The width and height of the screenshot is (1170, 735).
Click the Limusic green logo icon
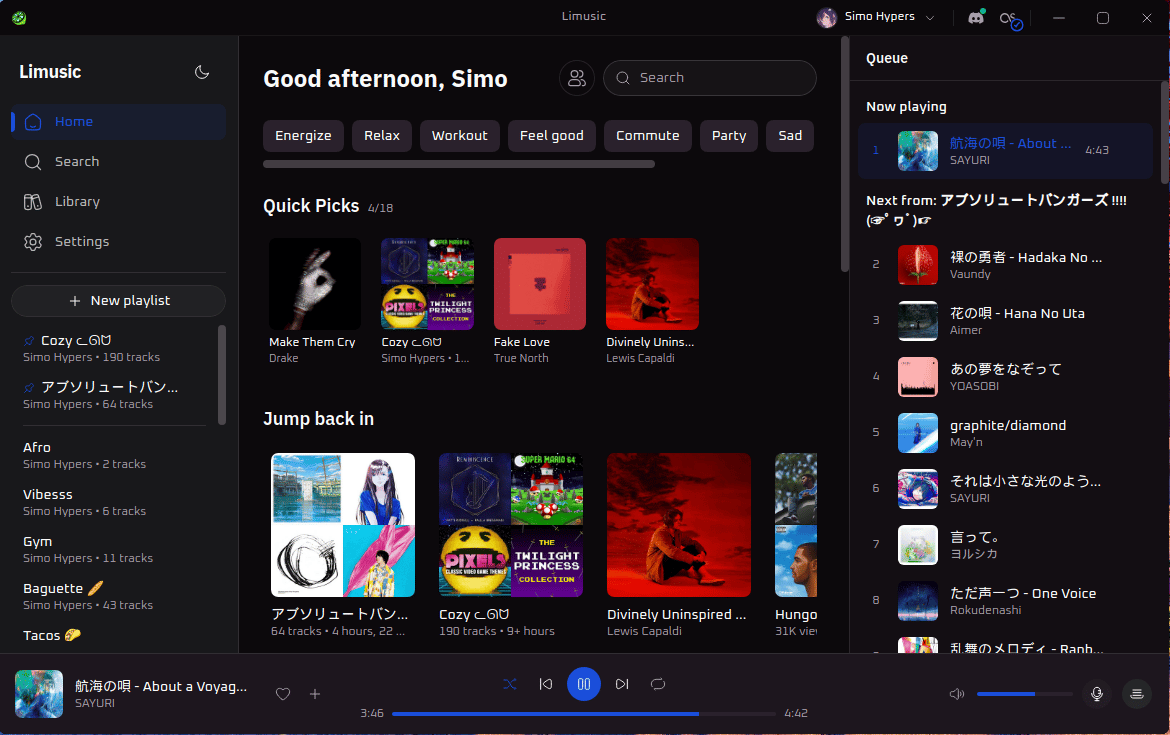point(19,18)
